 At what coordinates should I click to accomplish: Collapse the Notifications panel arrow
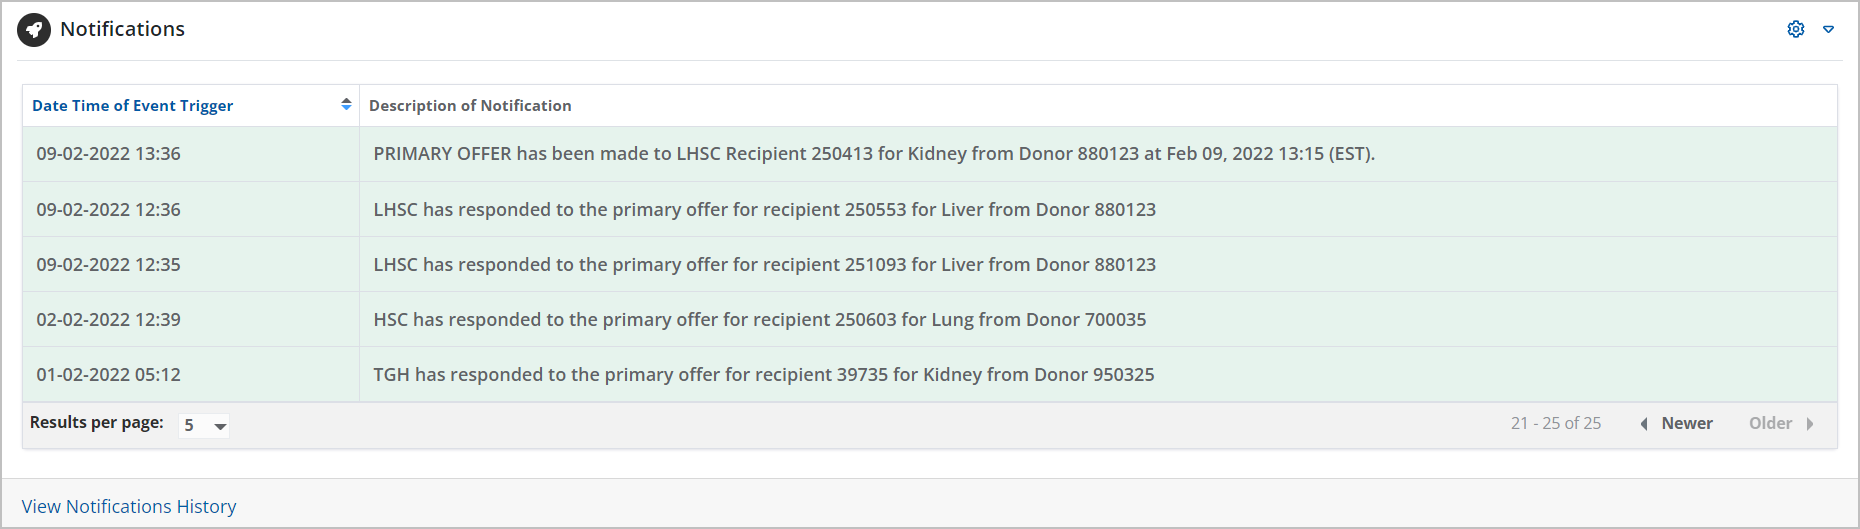(x=1828, y=29)
